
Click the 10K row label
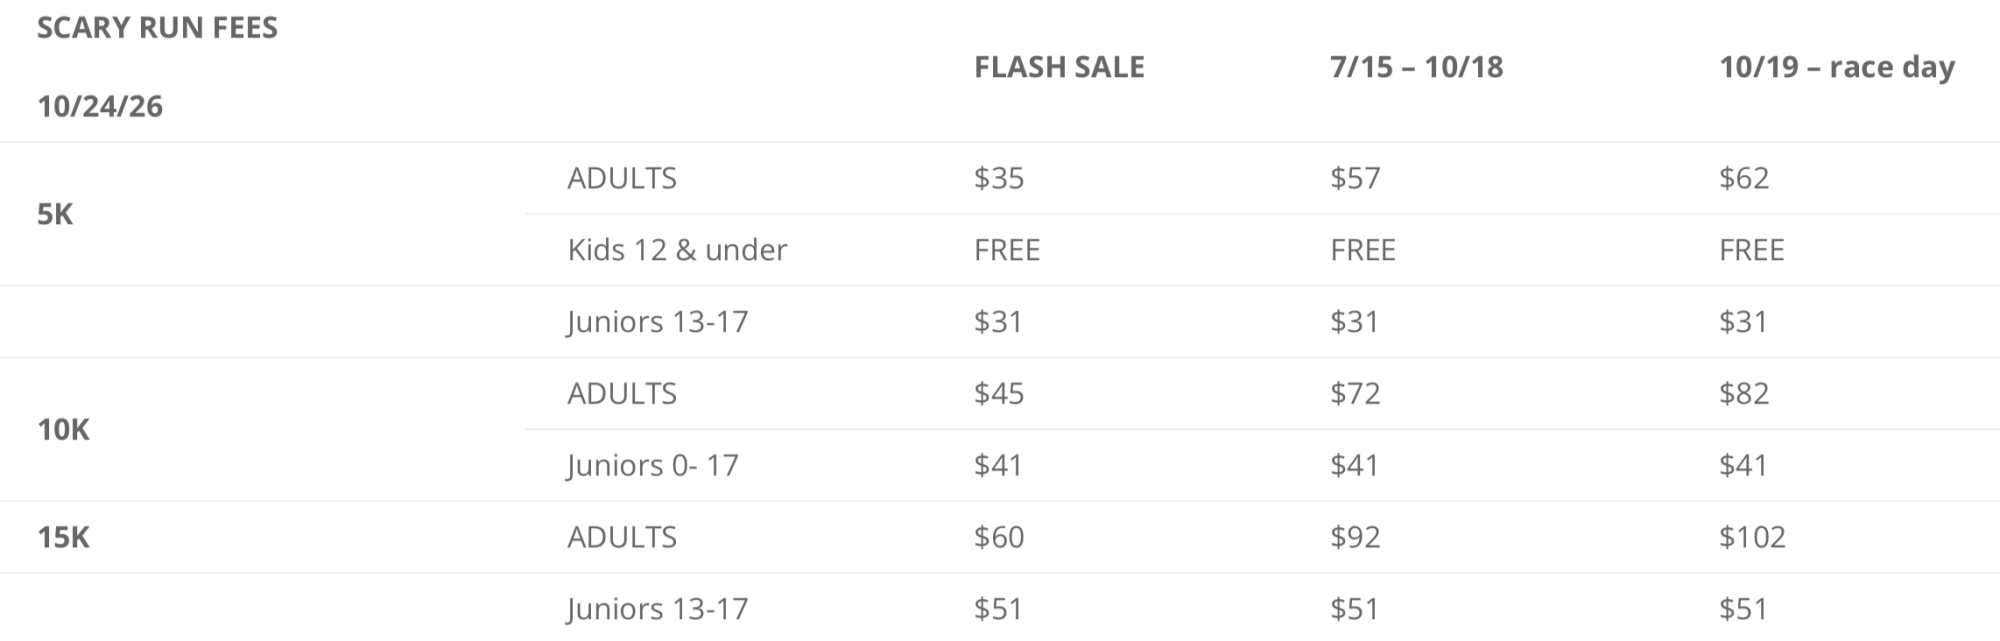pyautogui.click(x=63, y=429)
